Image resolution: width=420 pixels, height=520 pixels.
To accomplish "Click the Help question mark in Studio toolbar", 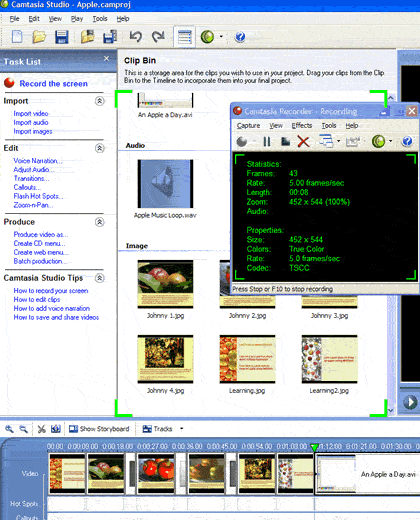I will (240, 36).
